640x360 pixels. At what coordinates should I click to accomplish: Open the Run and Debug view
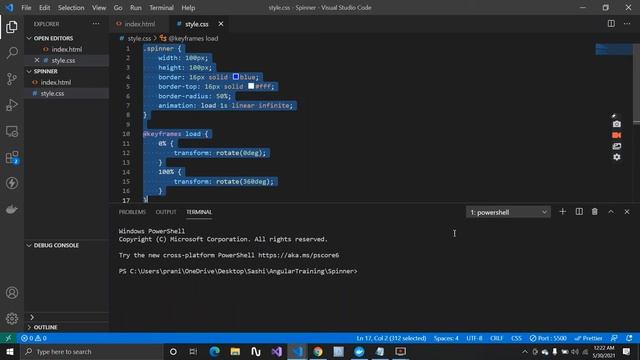tap(12, 105)
